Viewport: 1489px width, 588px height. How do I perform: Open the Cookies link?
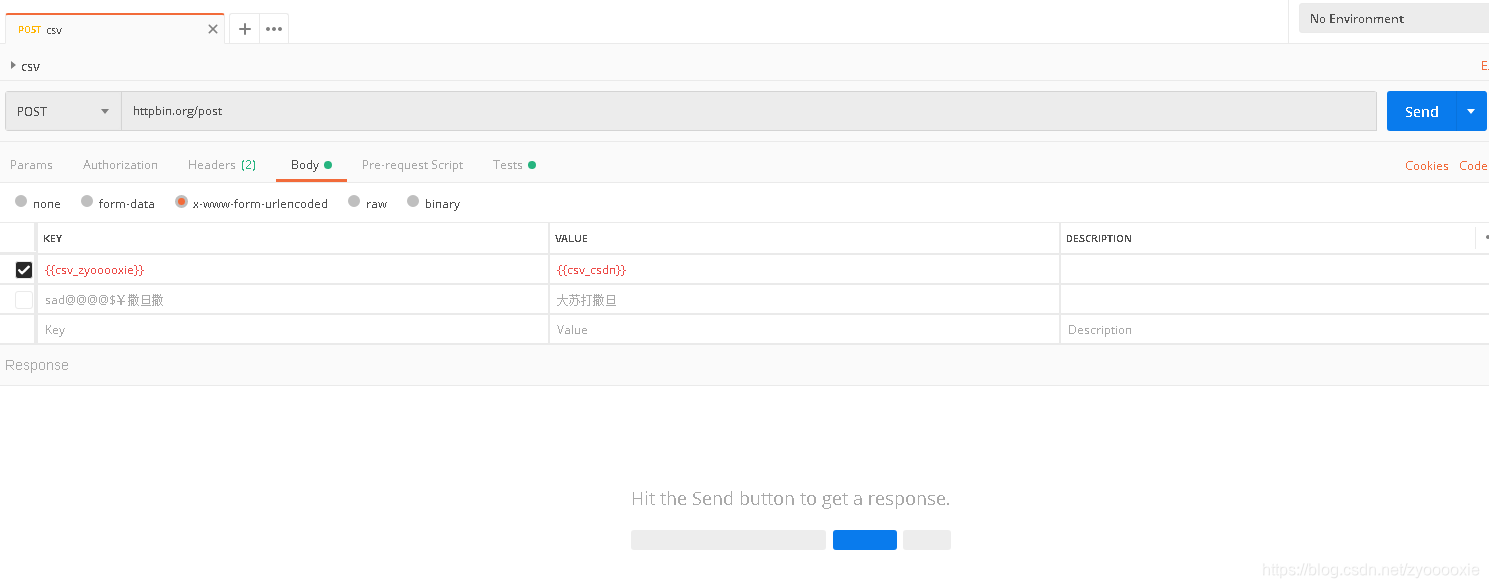click(1426, 166)
